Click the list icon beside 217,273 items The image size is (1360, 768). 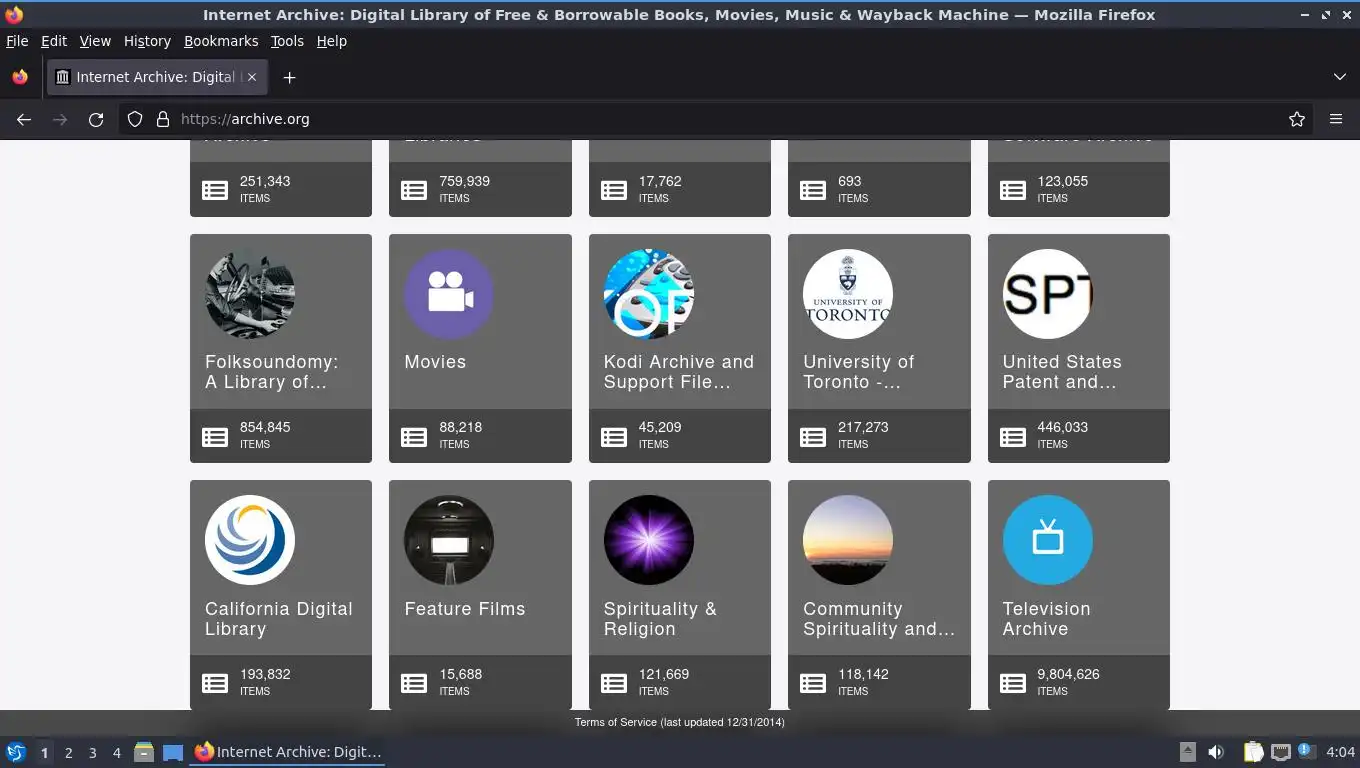click(x=813, y=437)
